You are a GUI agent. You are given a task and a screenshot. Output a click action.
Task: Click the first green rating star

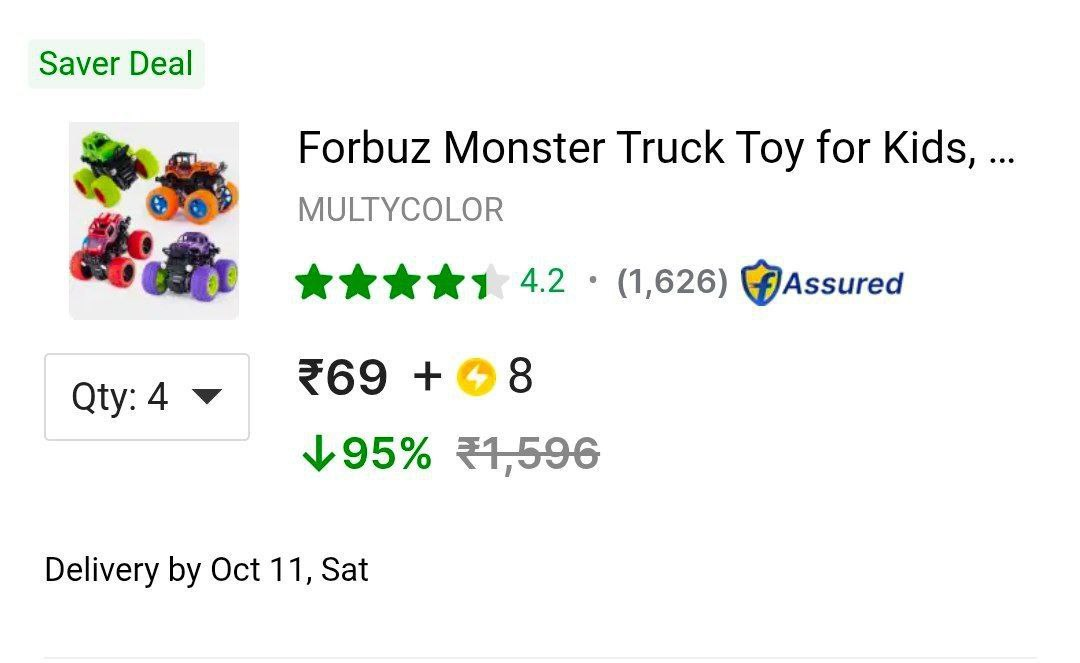(x=314, y=283)
